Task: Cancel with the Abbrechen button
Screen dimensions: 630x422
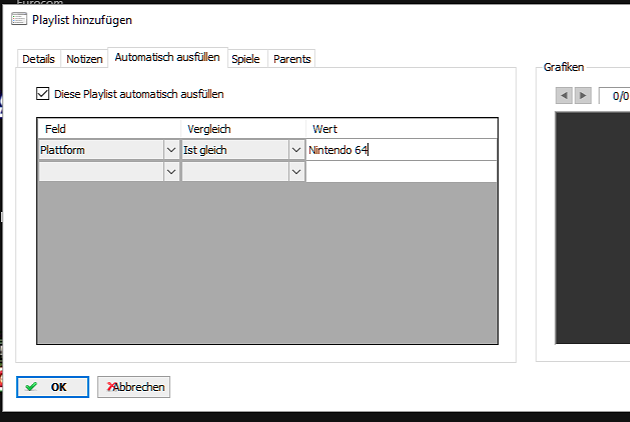Action: [x=134, y=387]
